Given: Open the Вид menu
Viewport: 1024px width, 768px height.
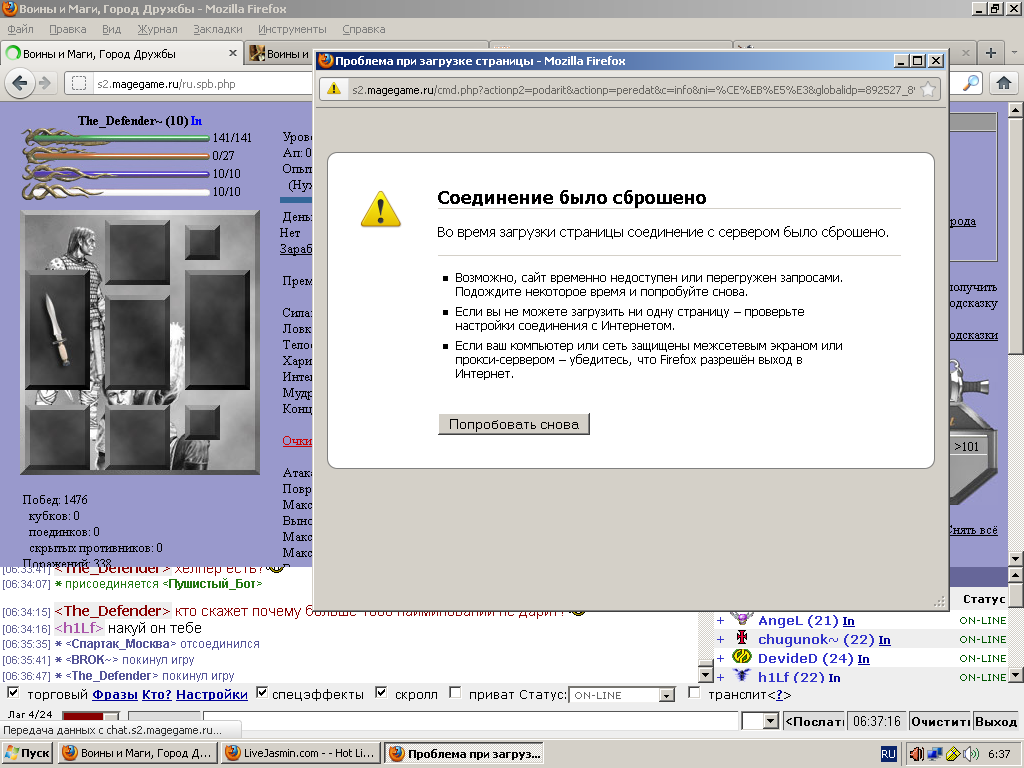Looking at the screenshot, I should pyautogui.click(x=112, y=29).
